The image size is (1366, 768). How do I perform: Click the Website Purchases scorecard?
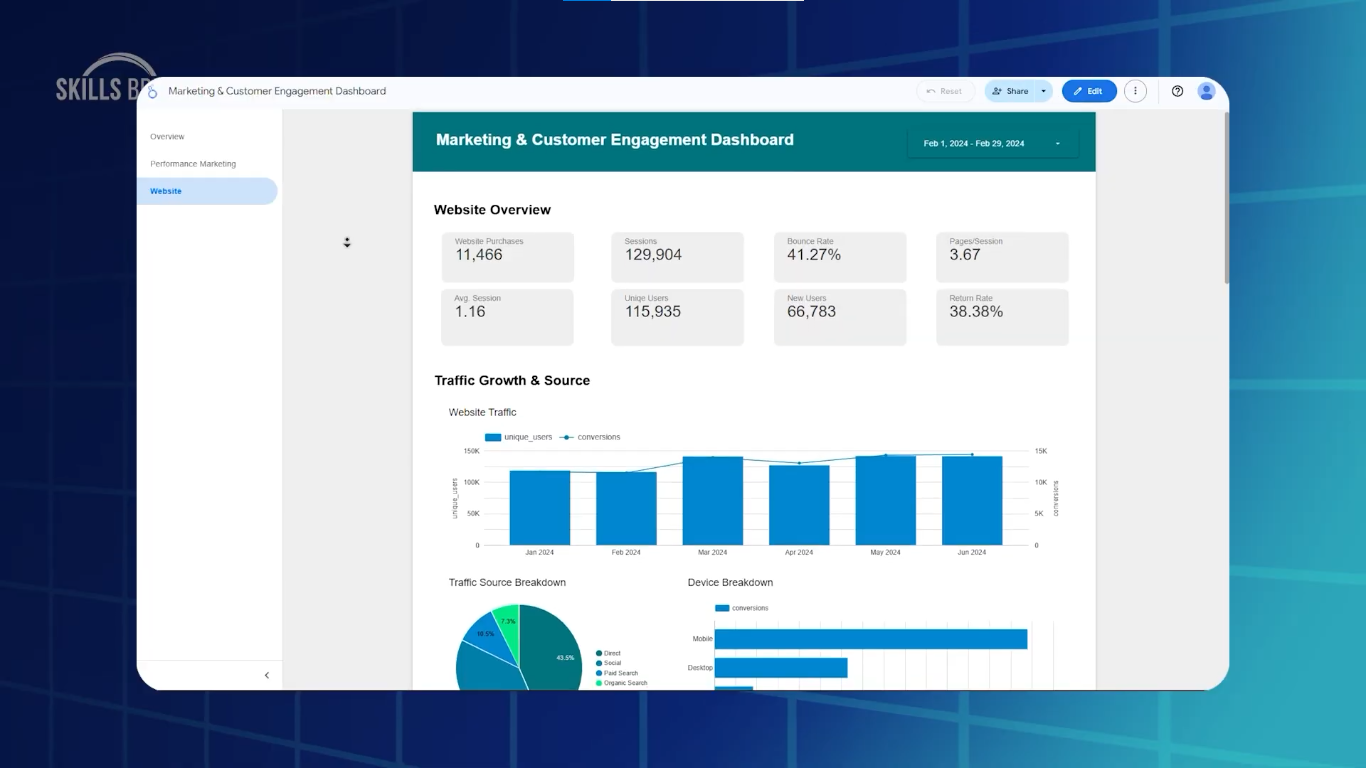point(508,257)
